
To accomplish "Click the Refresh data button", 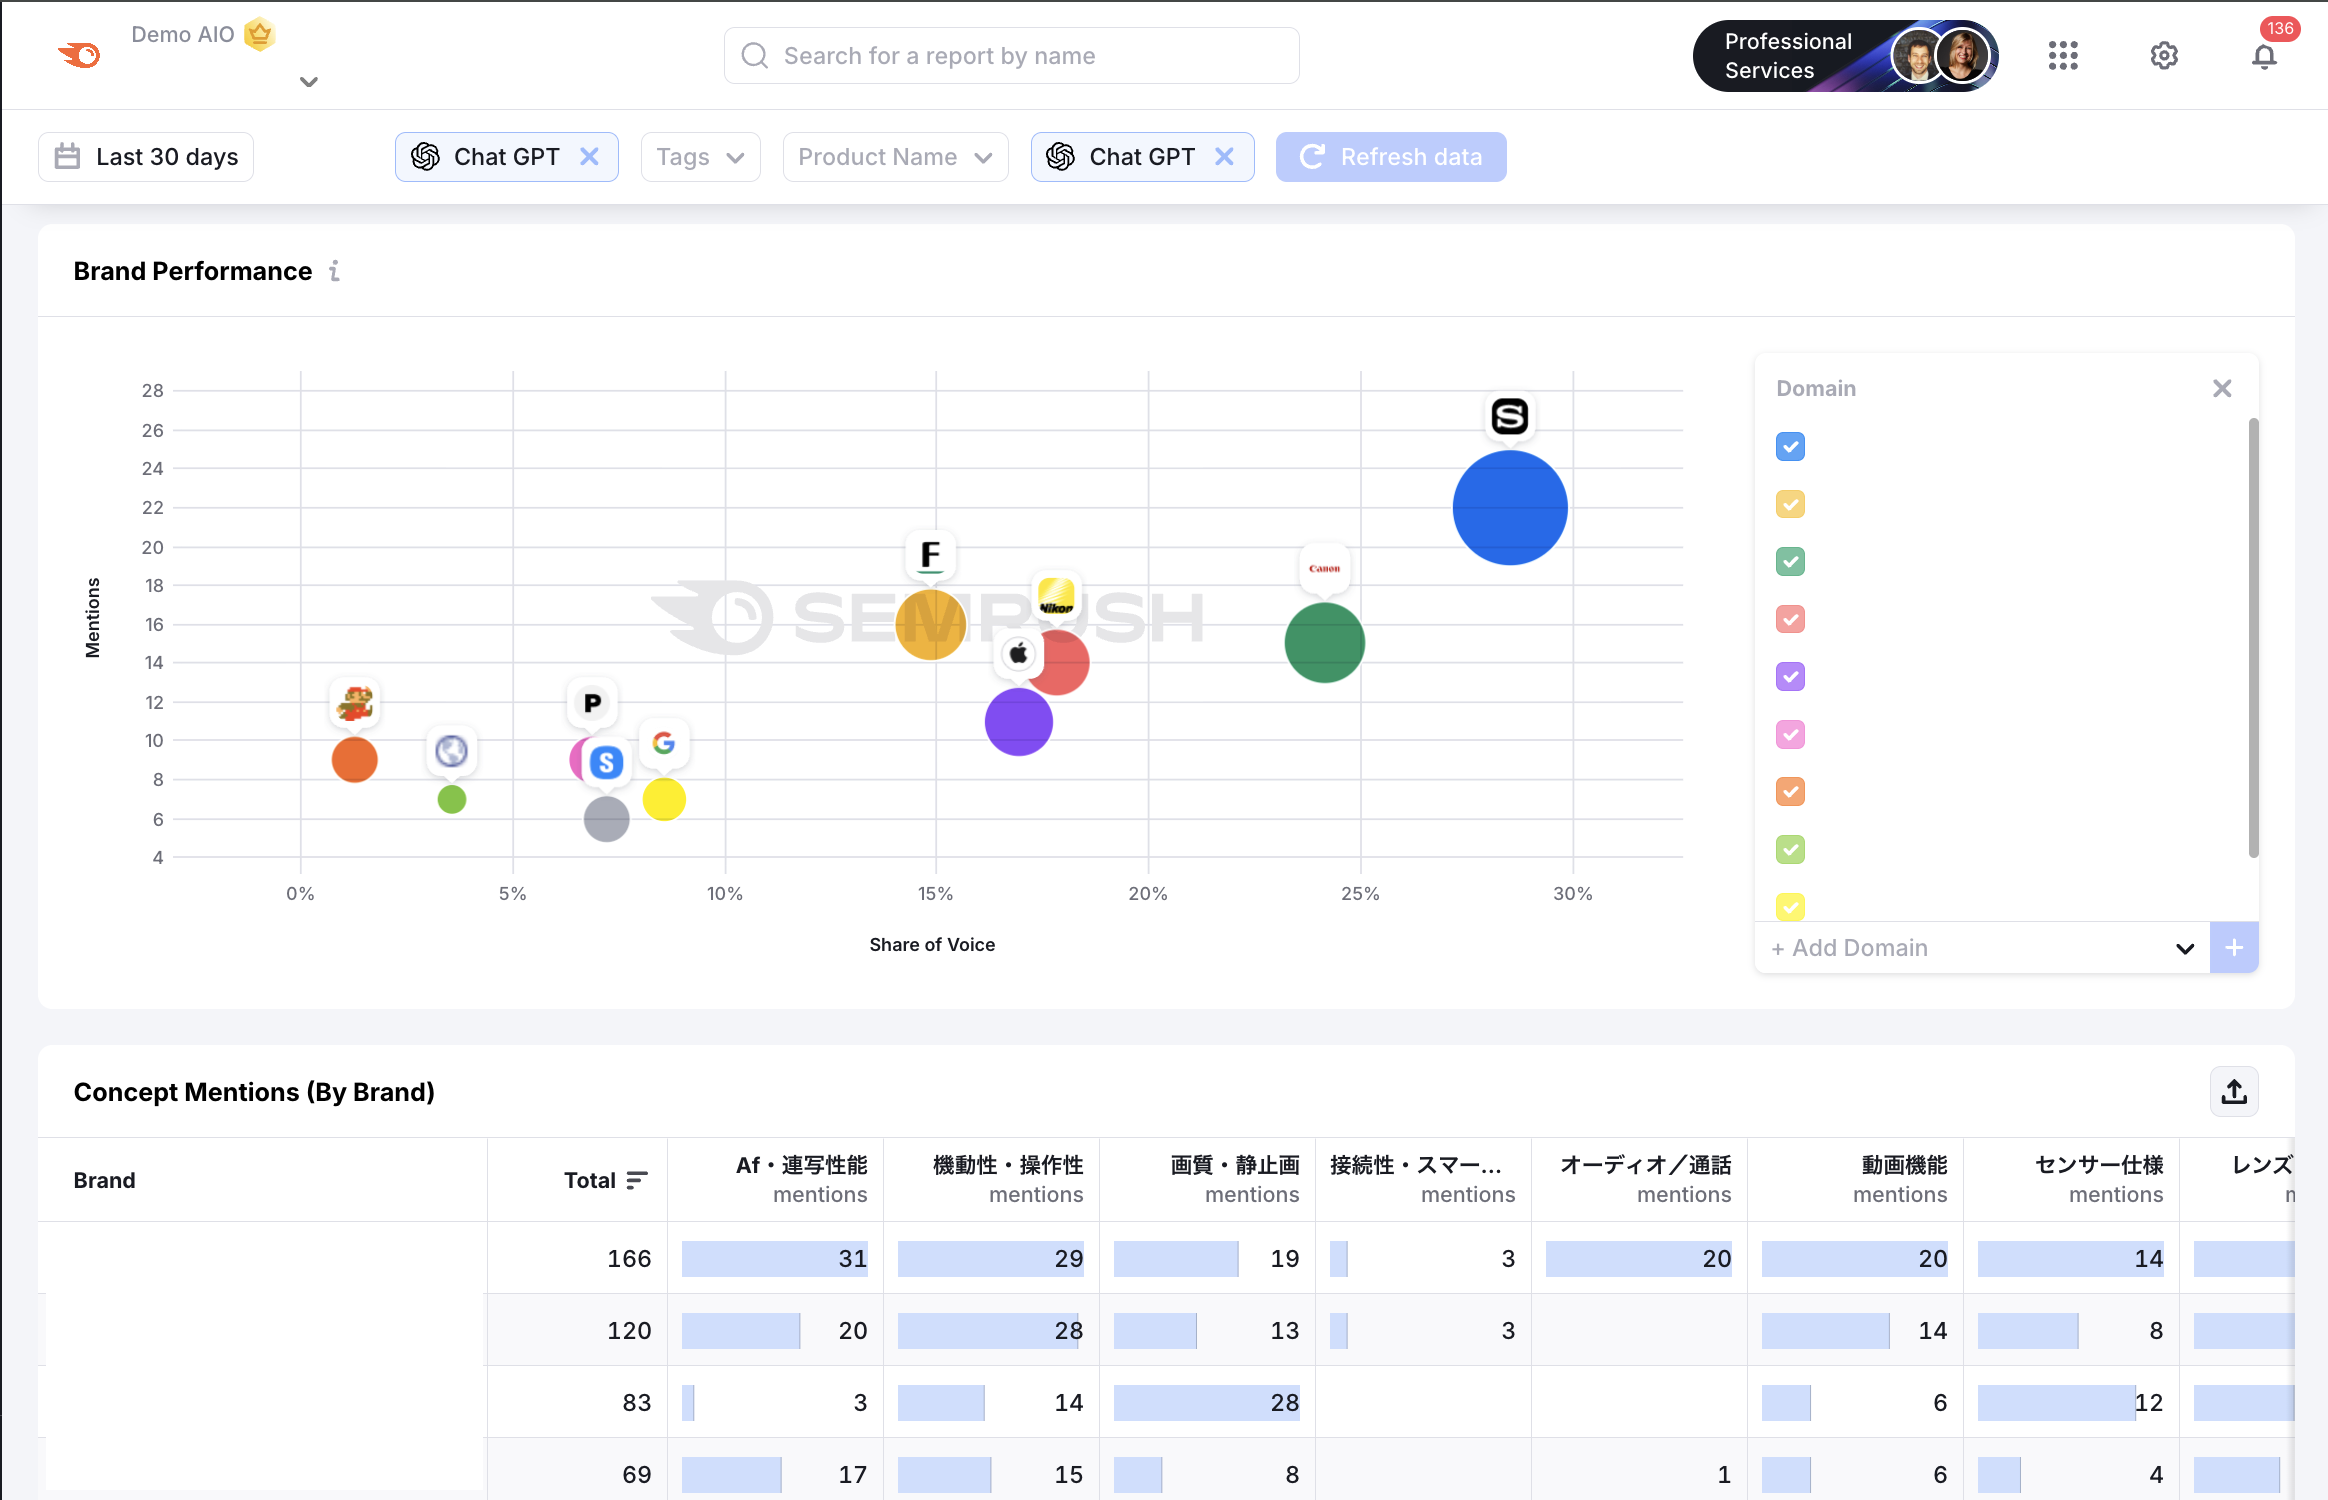I will click(x=1390, y=157).
